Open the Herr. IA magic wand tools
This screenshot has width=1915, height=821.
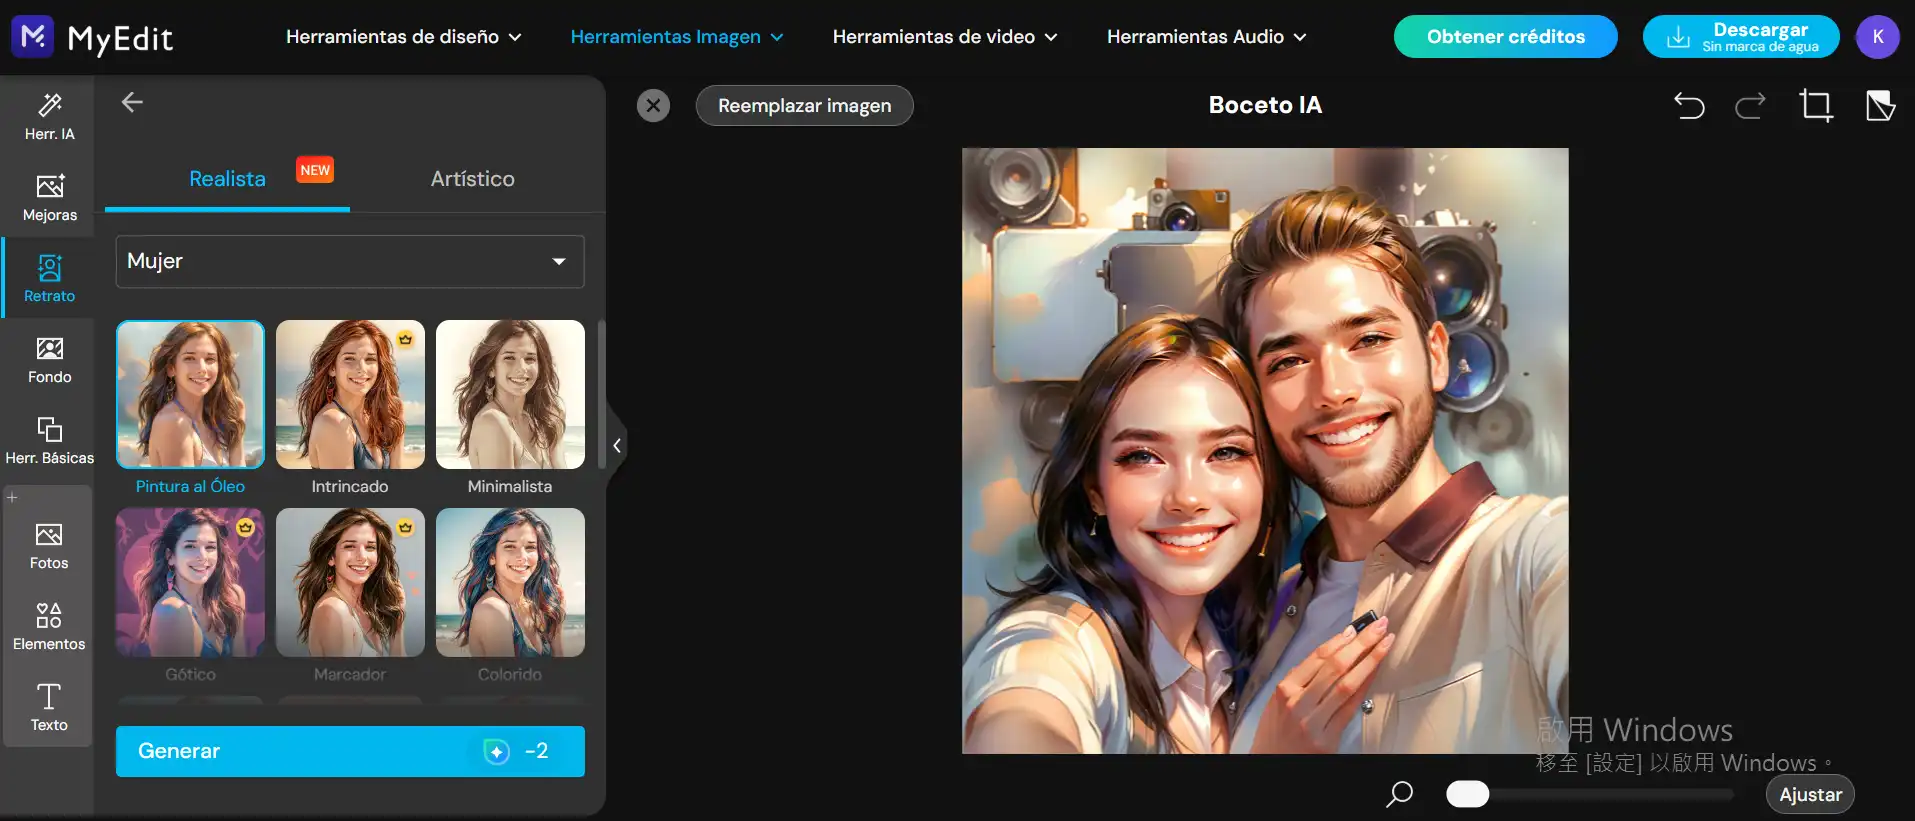pyautogui.click(x=49, y=116)
